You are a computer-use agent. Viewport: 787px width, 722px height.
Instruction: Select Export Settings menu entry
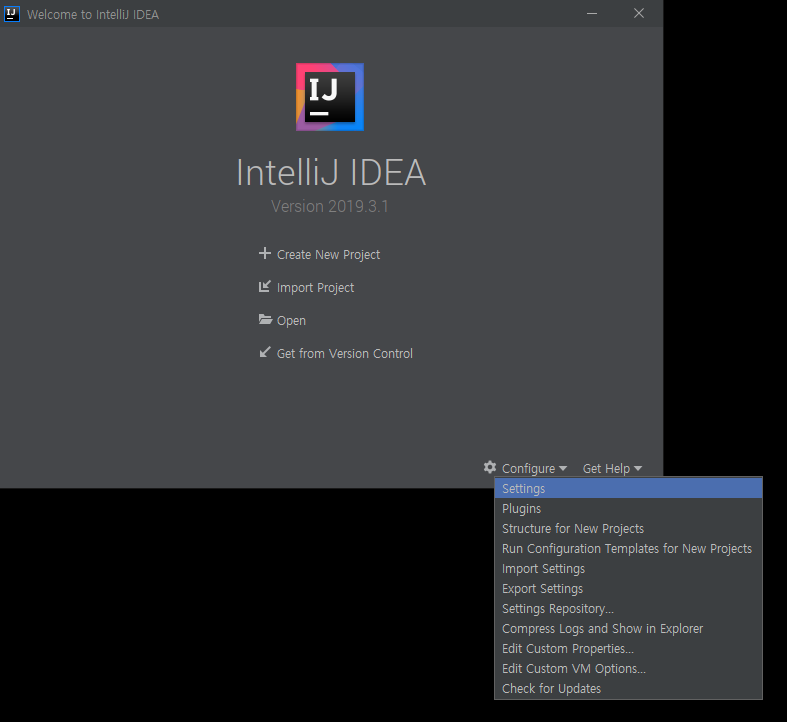tap(628, 588)
